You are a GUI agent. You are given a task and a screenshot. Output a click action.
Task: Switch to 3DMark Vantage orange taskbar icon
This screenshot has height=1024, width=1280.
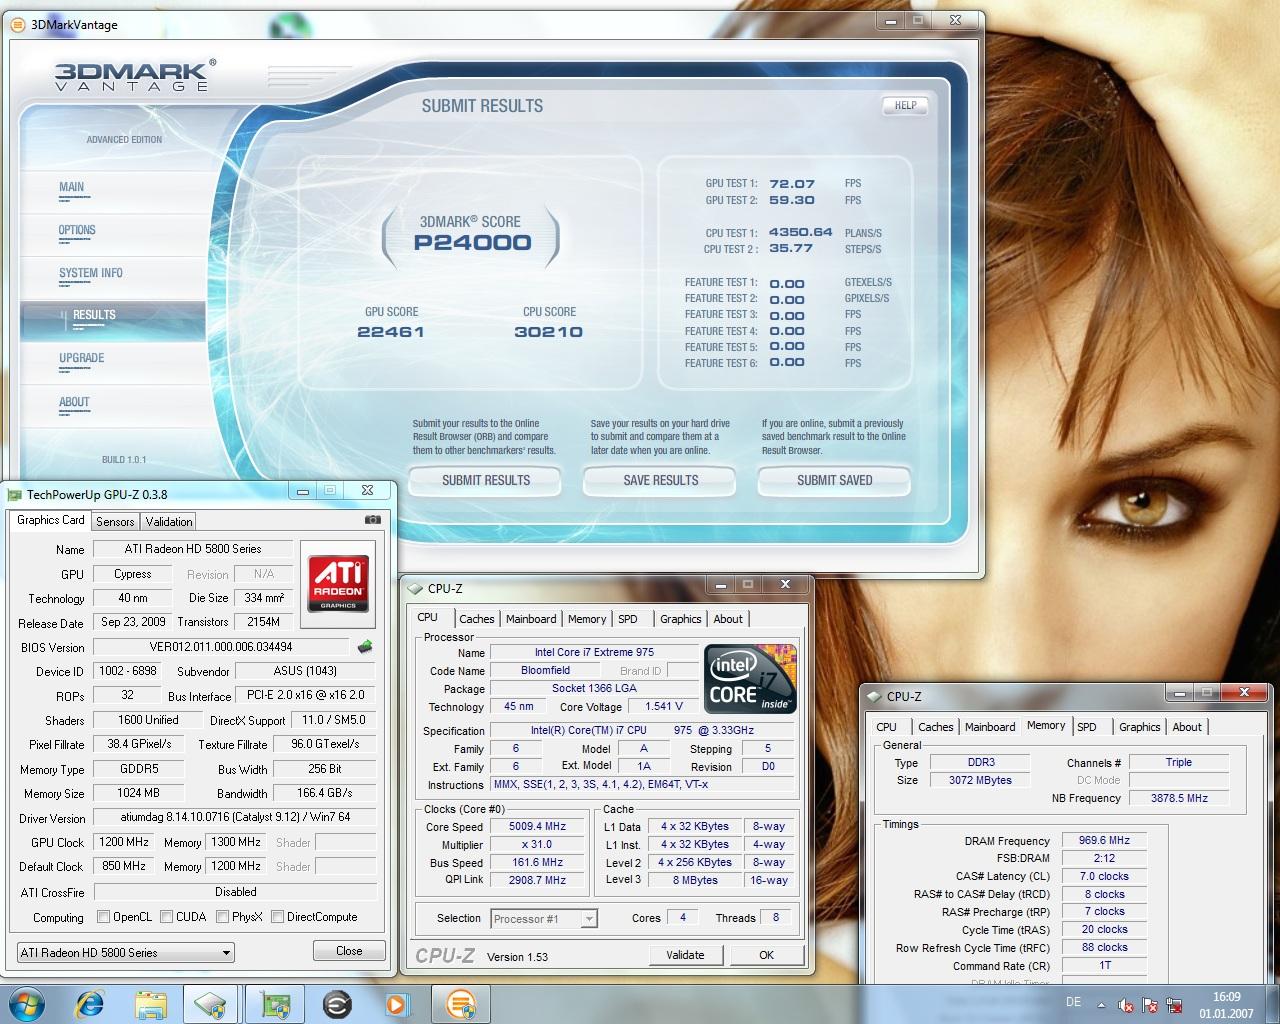[x=461, y=1003]
